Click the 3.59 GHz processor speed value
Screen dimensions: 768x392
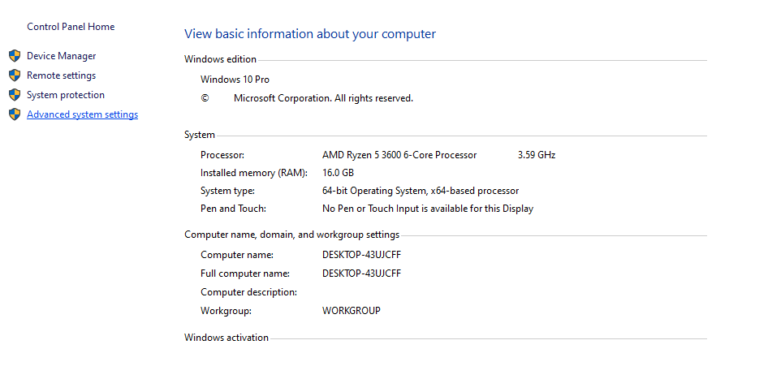pyautogui.click(x=536, y=155)
